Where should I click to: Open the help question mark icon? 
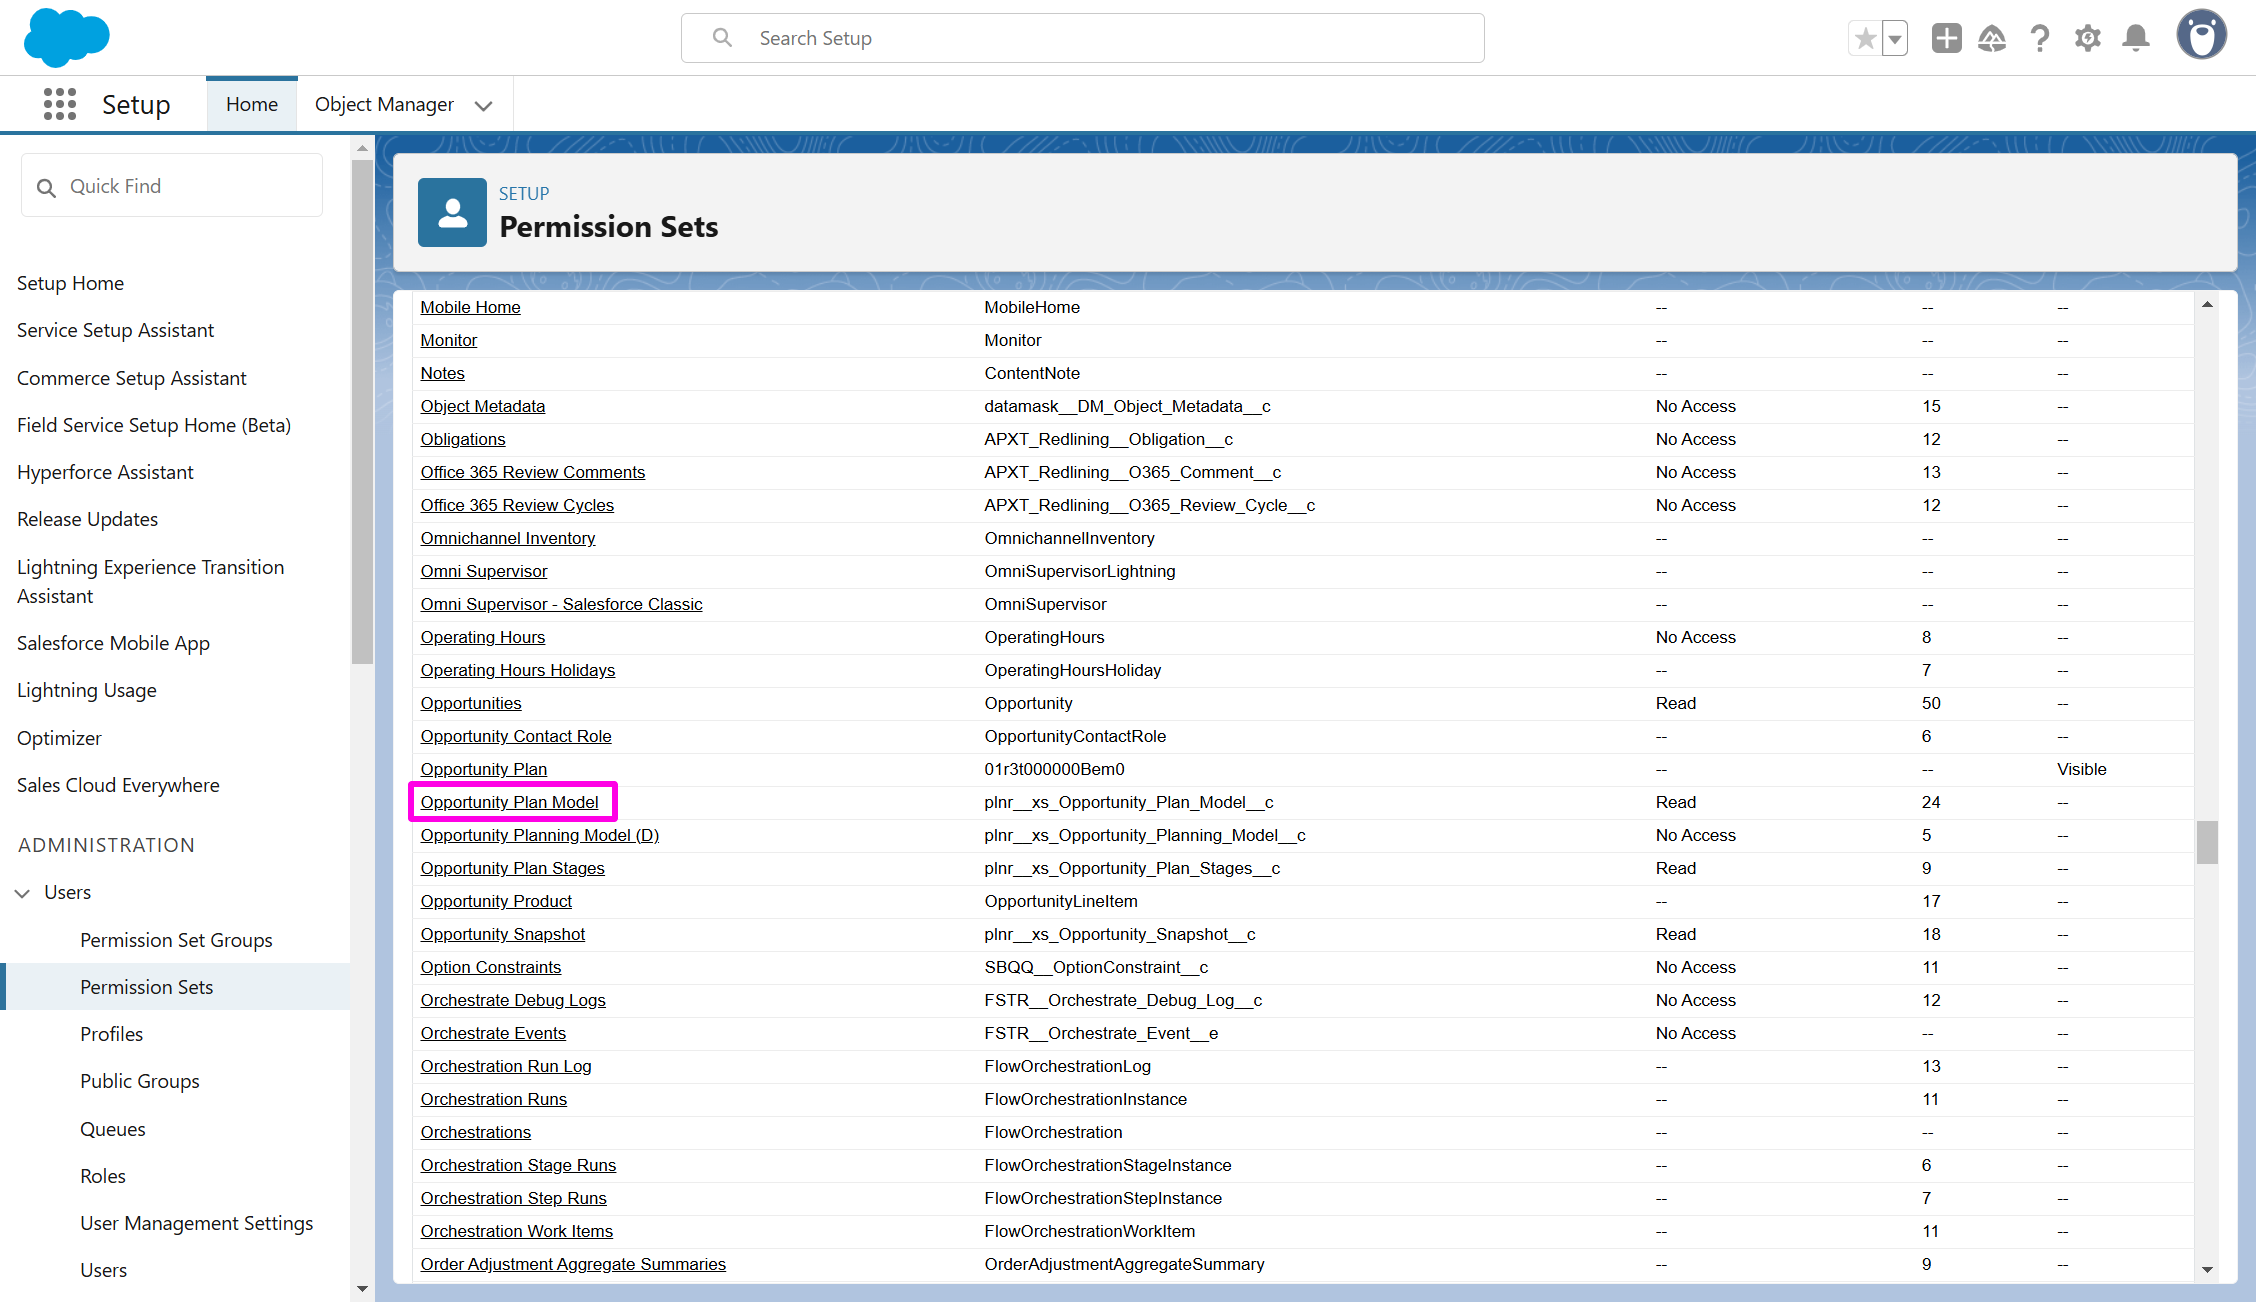pos(2040,39)
